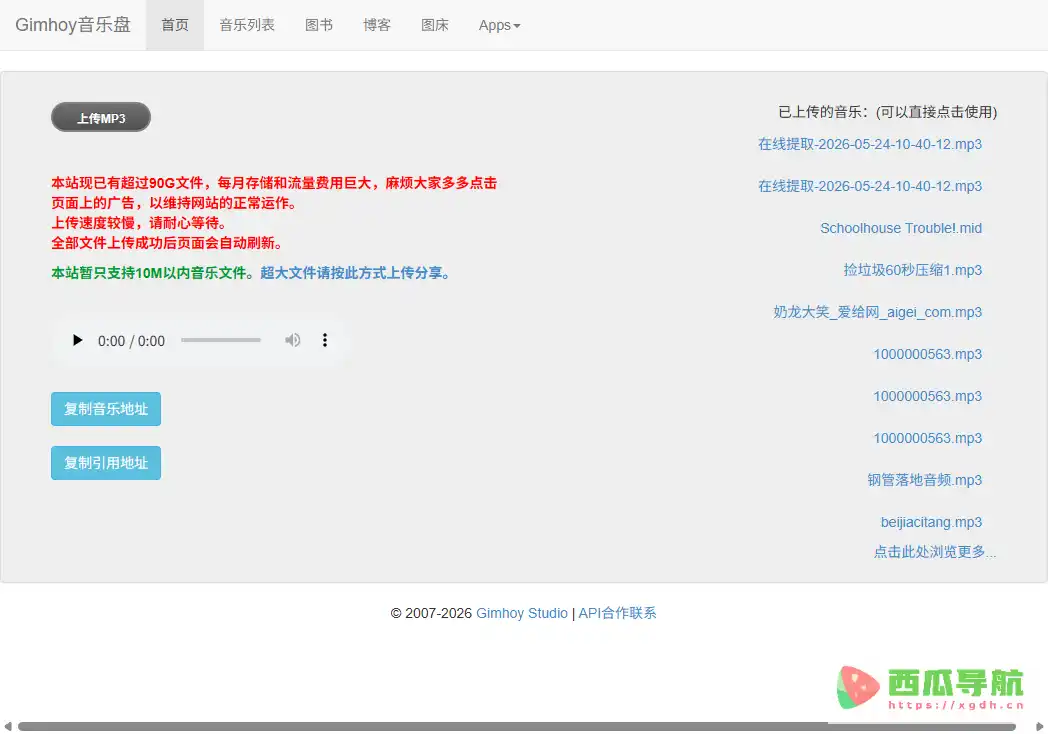Select the 首页 nav tab
Viewport: 1048px width, 734px height.
(175, 25)
